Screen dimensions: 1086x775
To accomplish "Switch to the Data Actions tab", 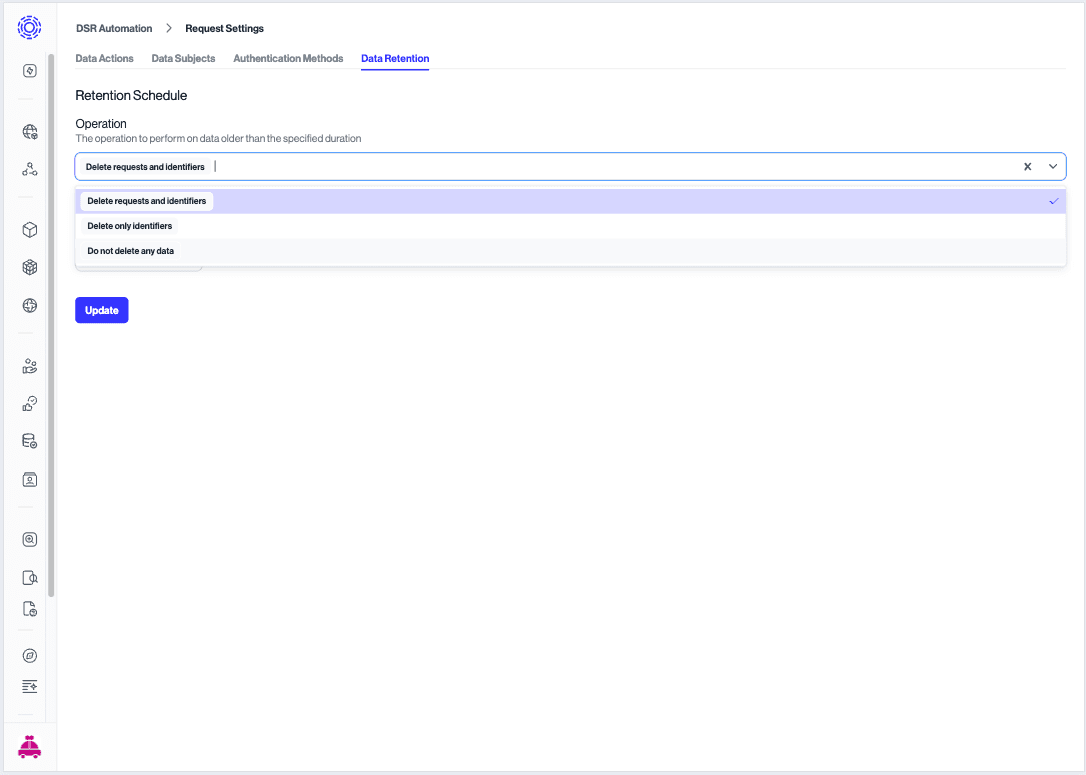I will (x=104, y=58).
